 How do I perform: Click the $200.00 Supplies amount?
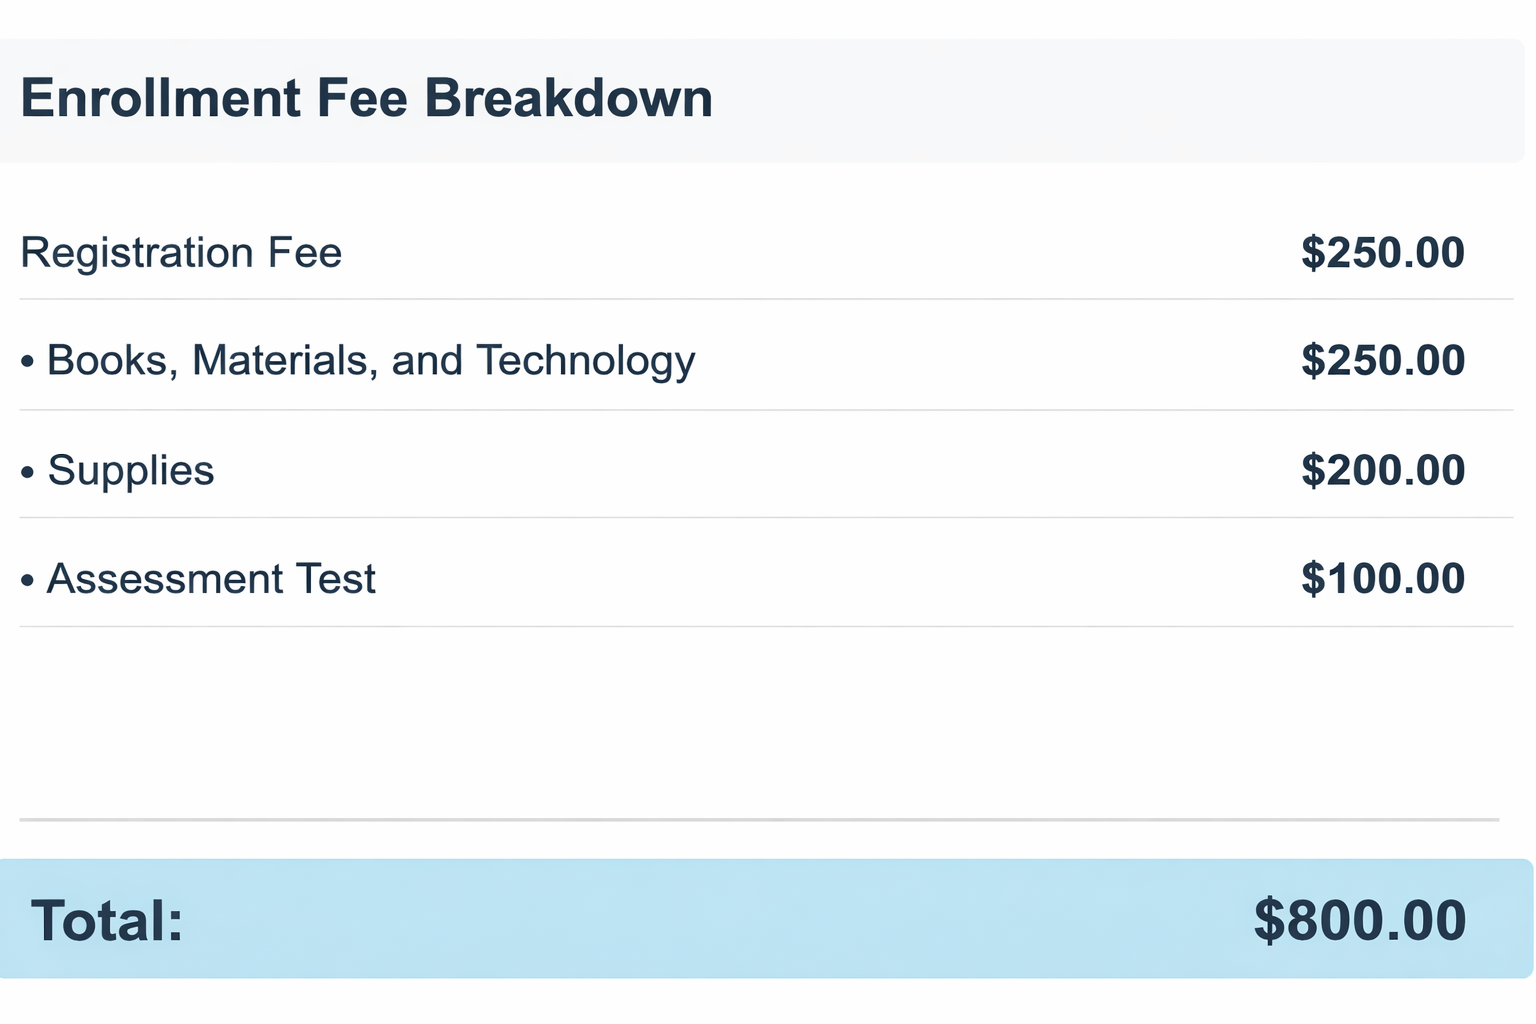pos(1382,470)
